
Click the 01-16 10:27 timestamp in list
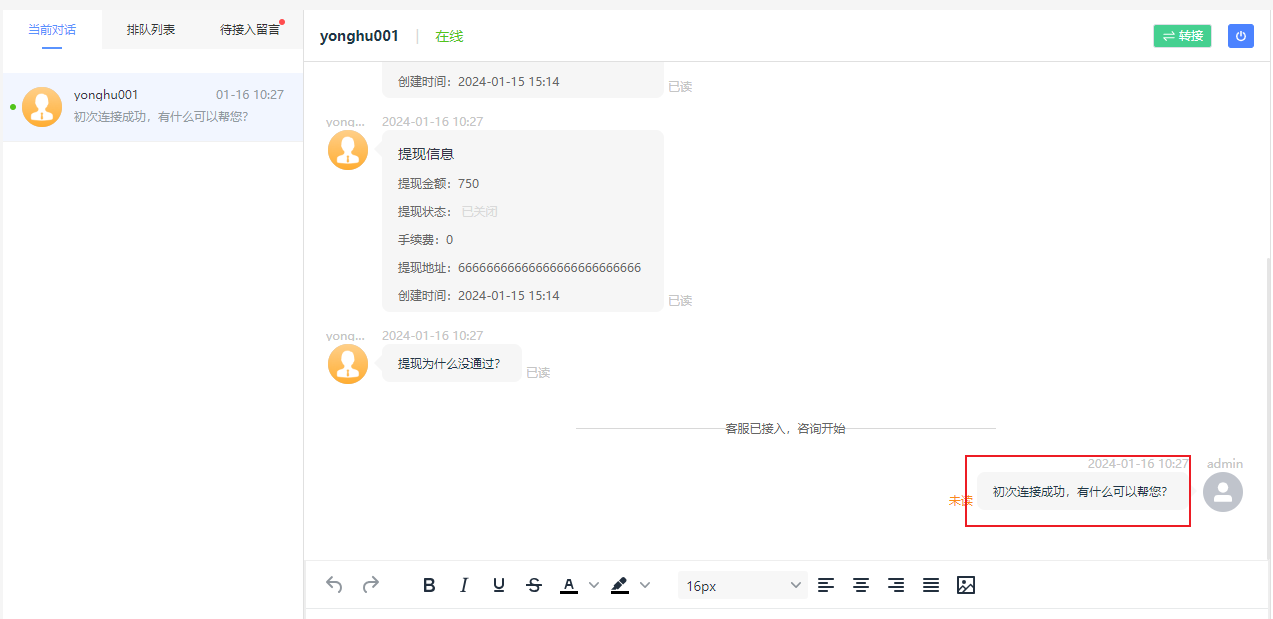250,95
